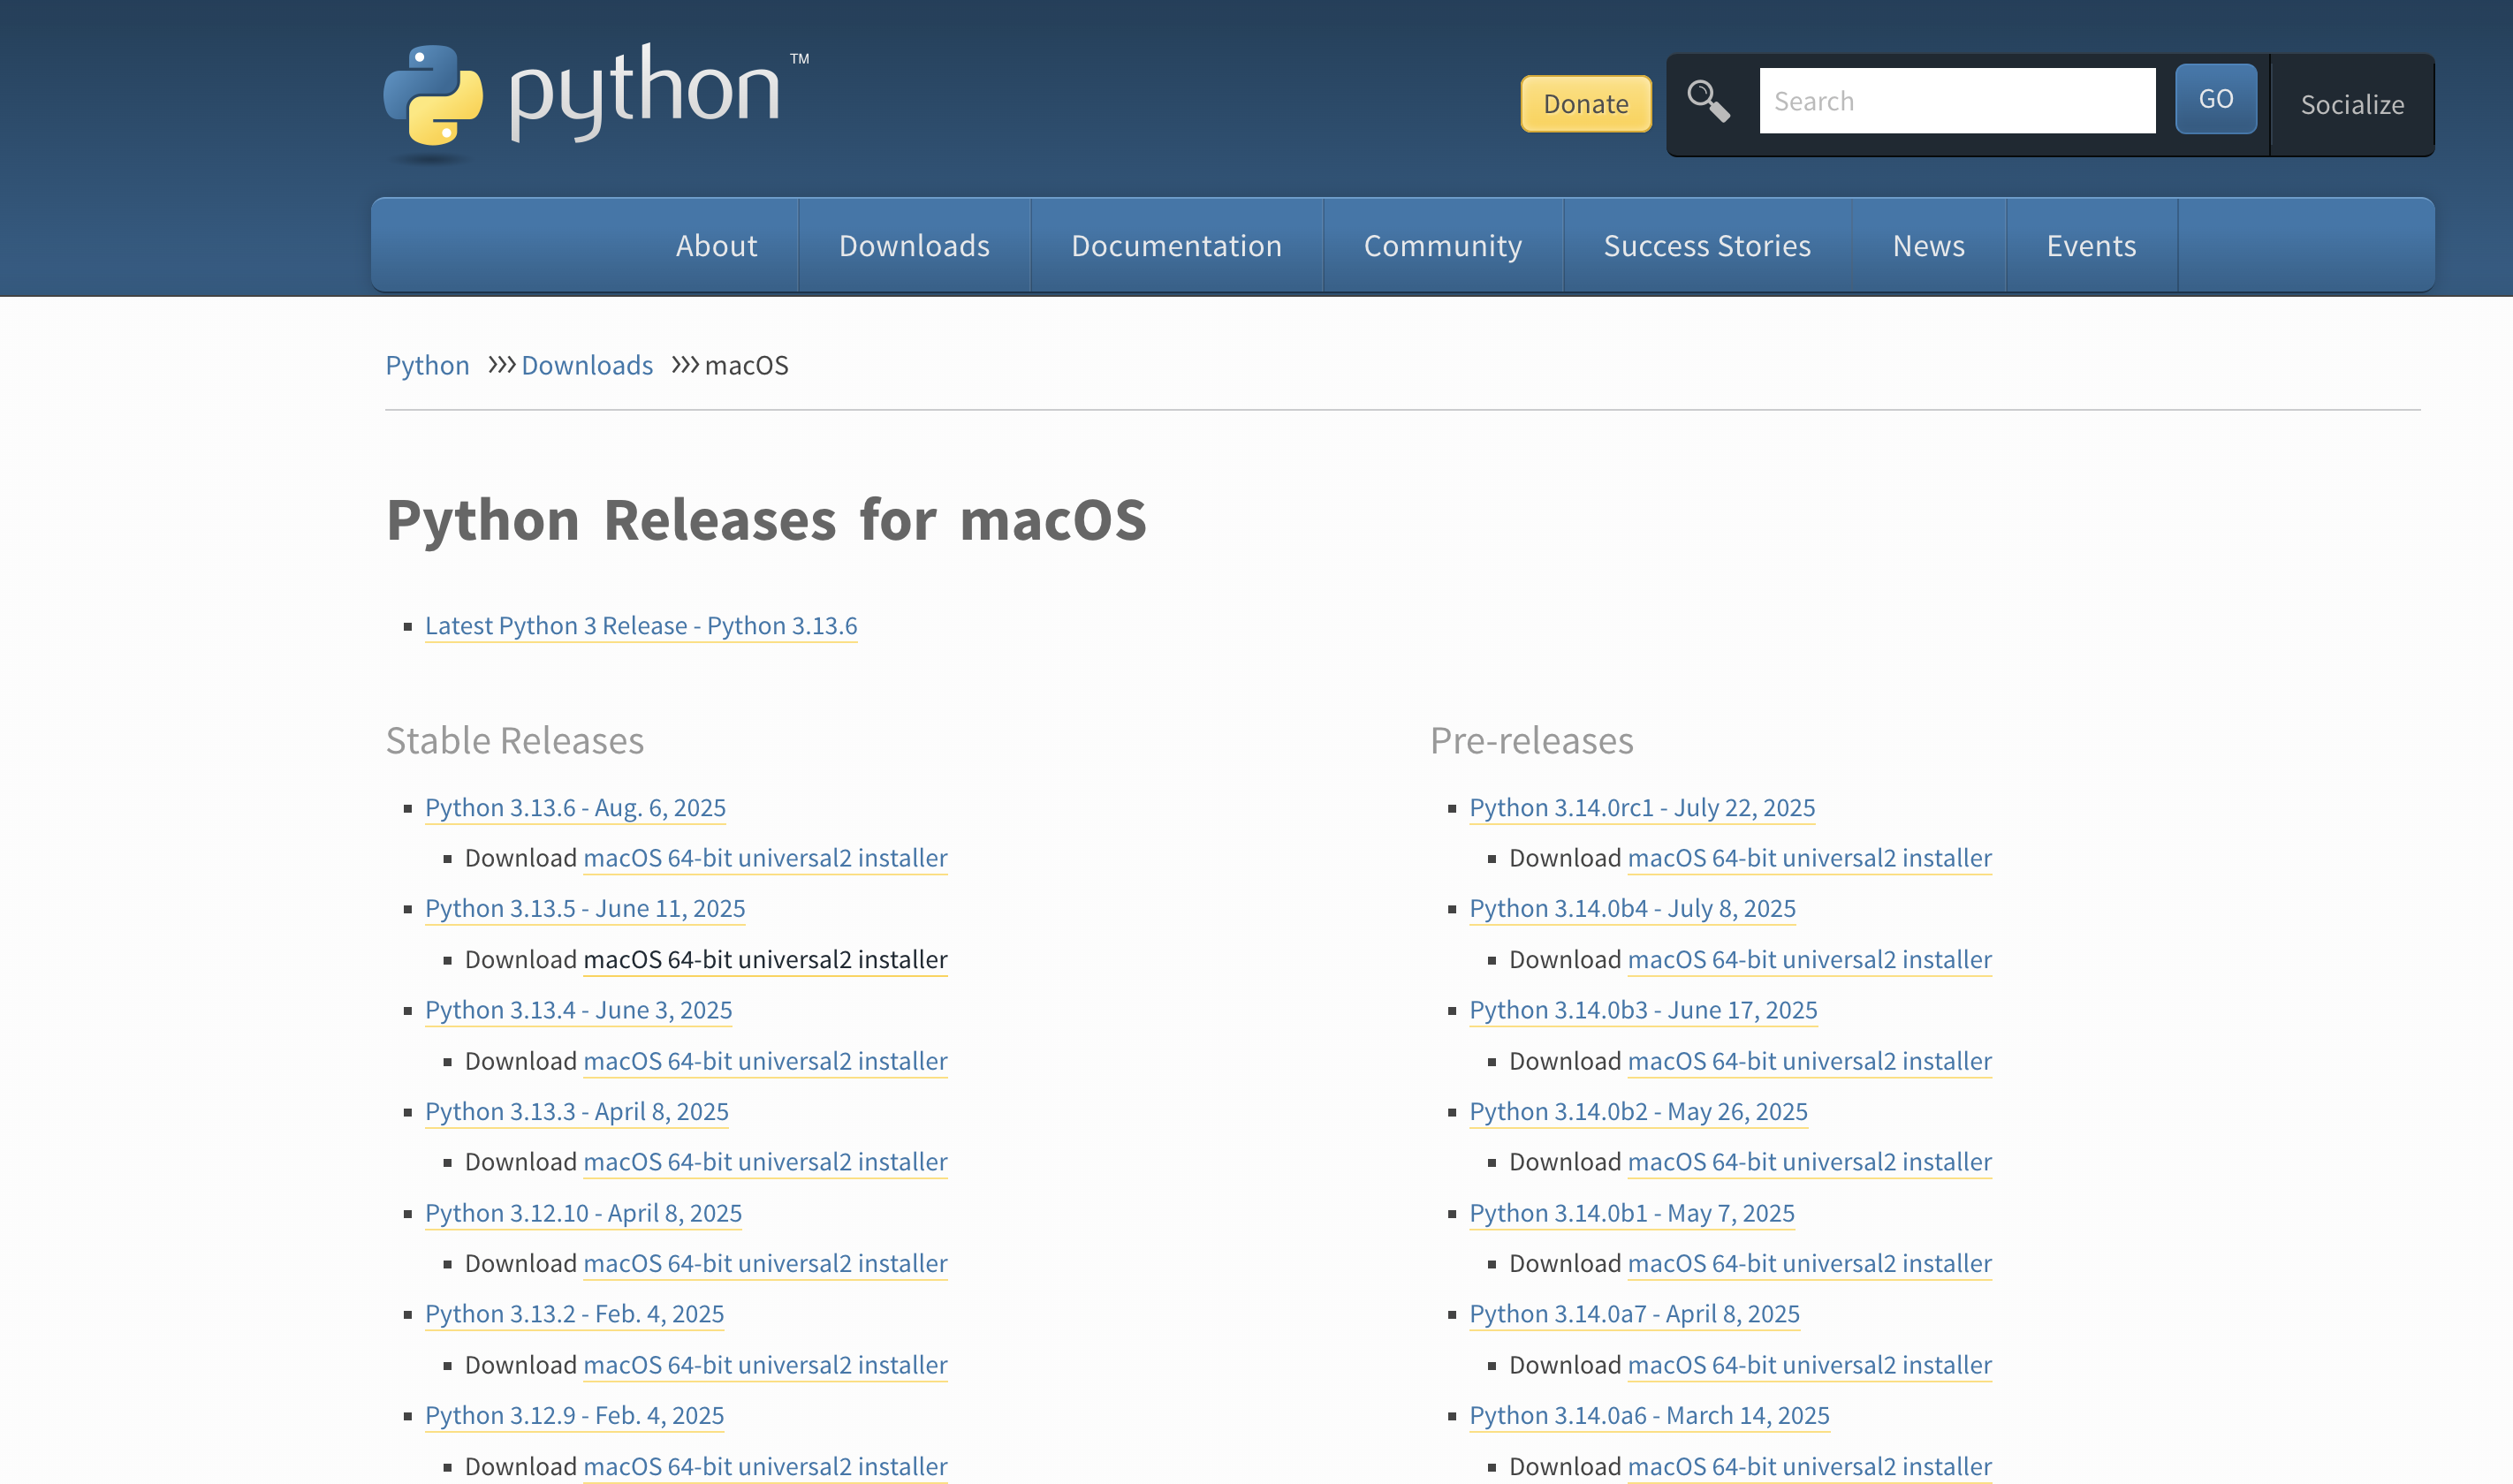Open Python 3.14.0b4 - July 8, 2025 pre-release
The image size is (2513, 1484).
[x=1632, y=909]
